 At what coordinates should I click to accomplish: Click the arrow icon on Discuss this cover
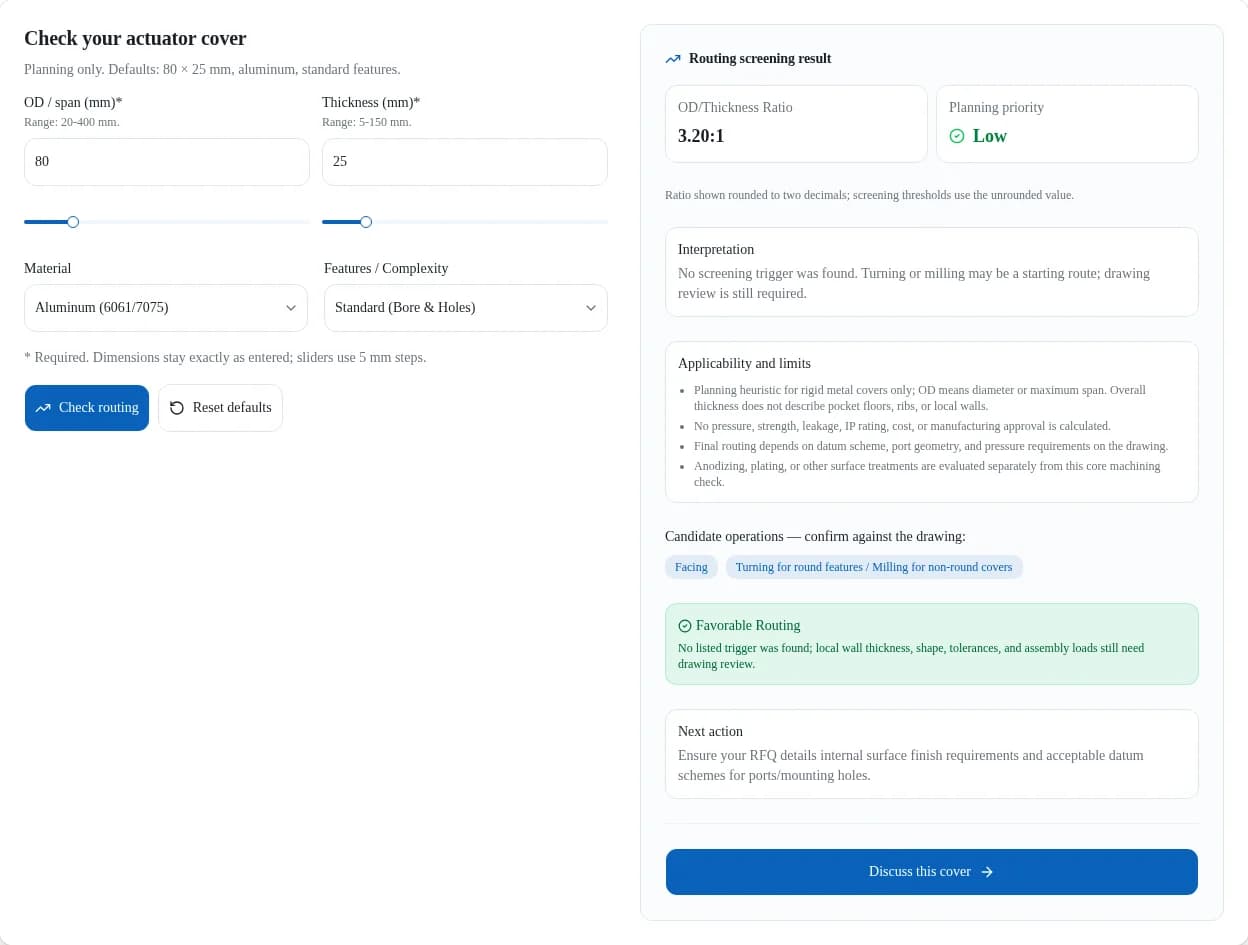[987, 872]
